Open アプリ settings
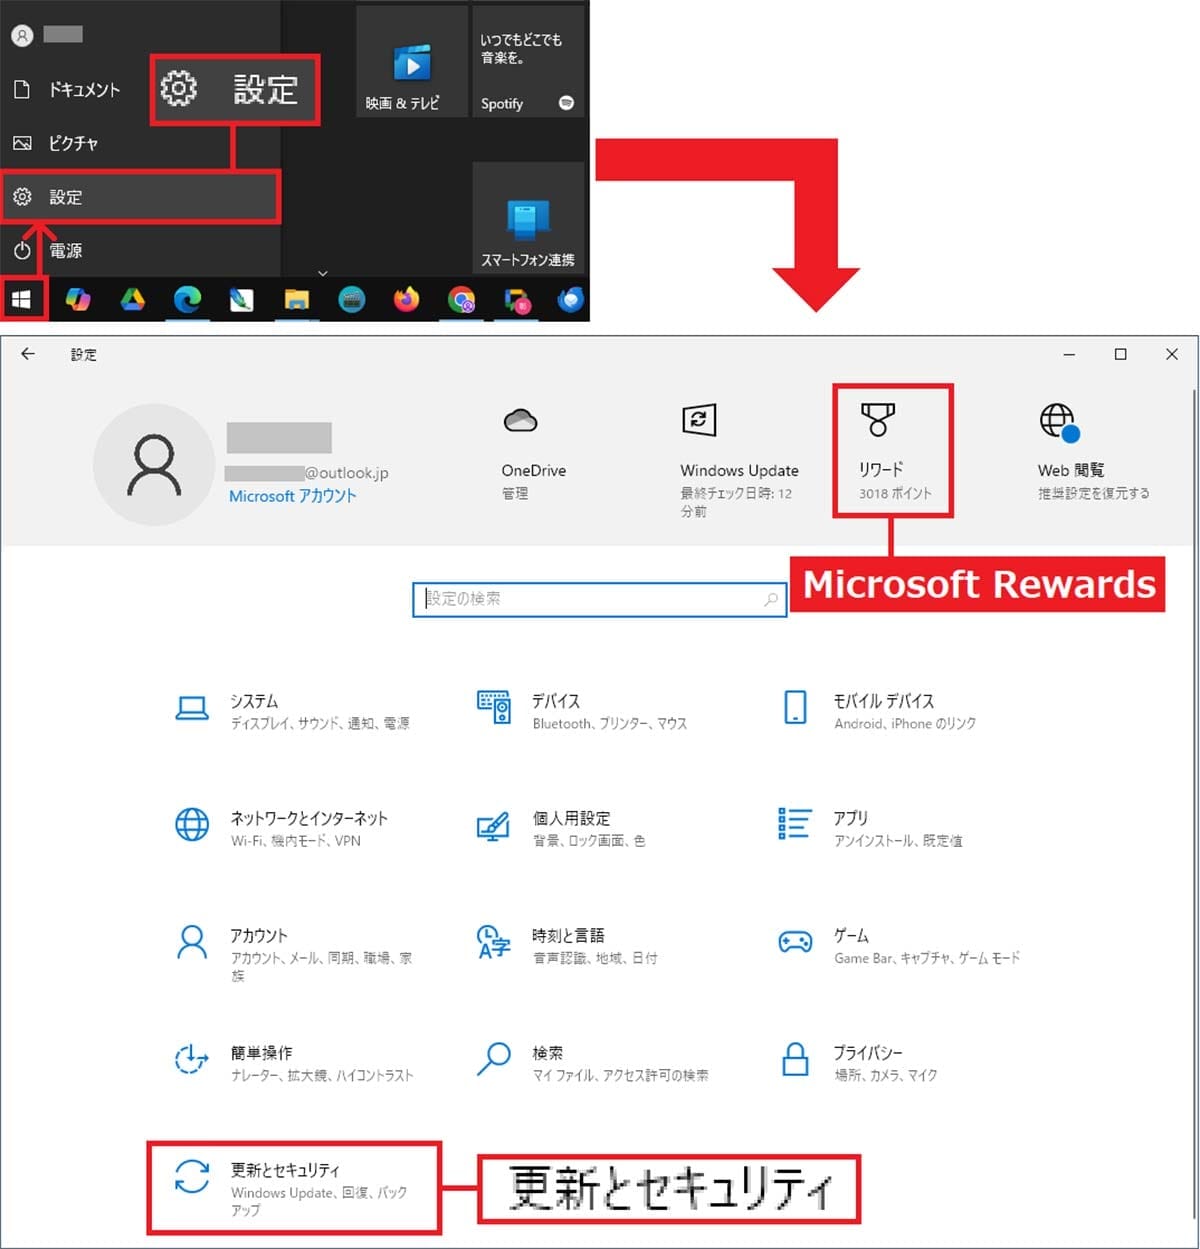This screenshot has width=1200, height=1249. click(870, 828)
